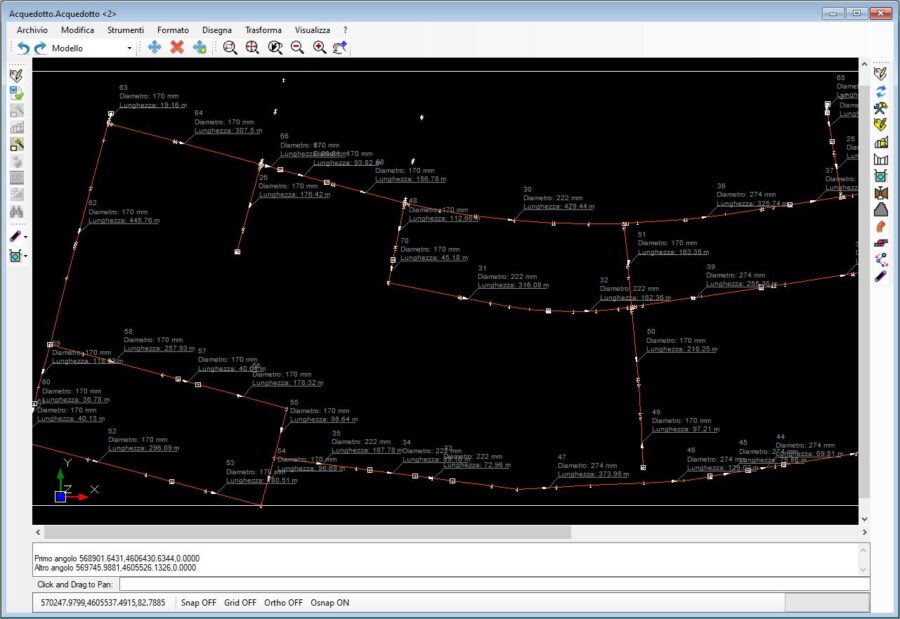Screen dimensions: 900x619
Task: Click the vertical scrollbar up arrow
Action: point(864,64)
